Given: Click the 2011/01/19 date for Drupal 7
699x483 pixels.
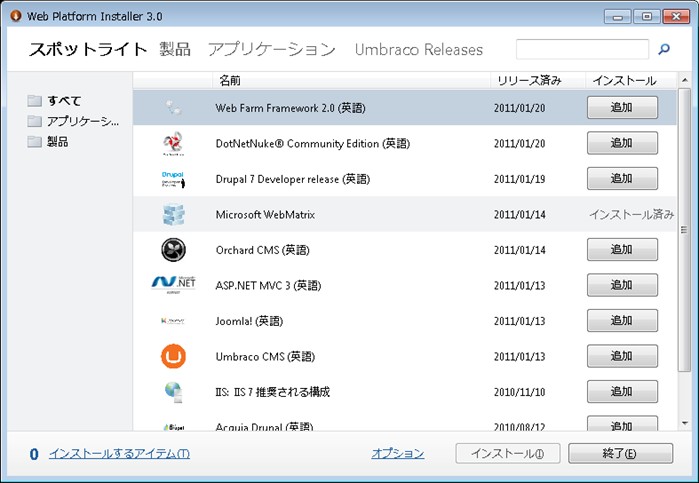Looking at the screenshot, I should 519,179.
